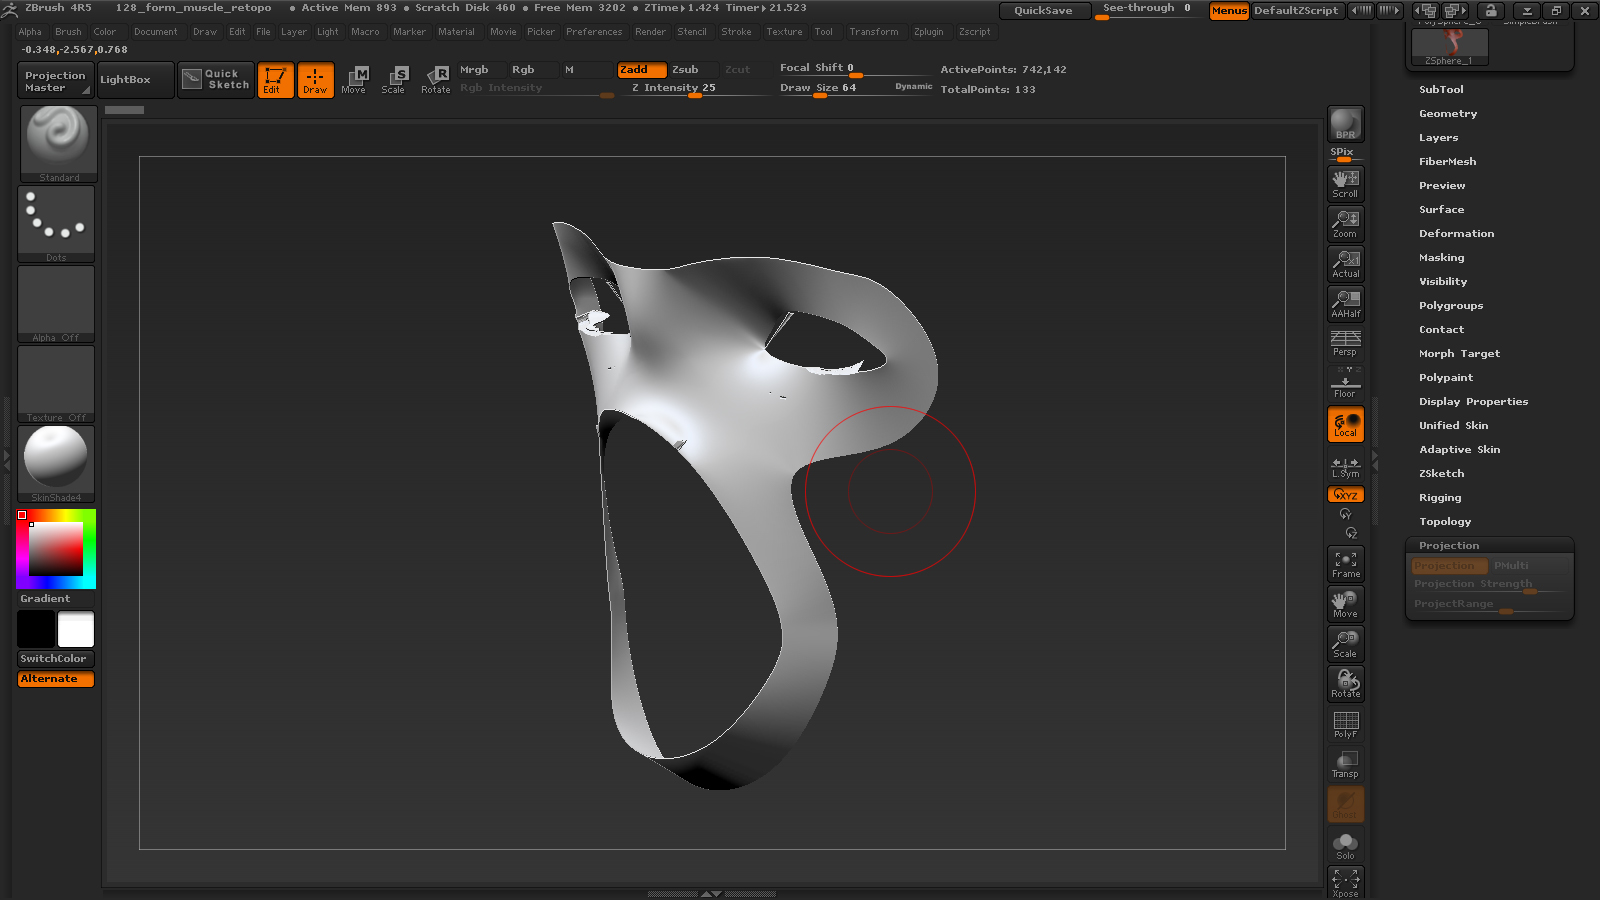Enable Solo mode on the right shelf
The height and width of the screenshot is (900, 1600).
point(1345,843)
